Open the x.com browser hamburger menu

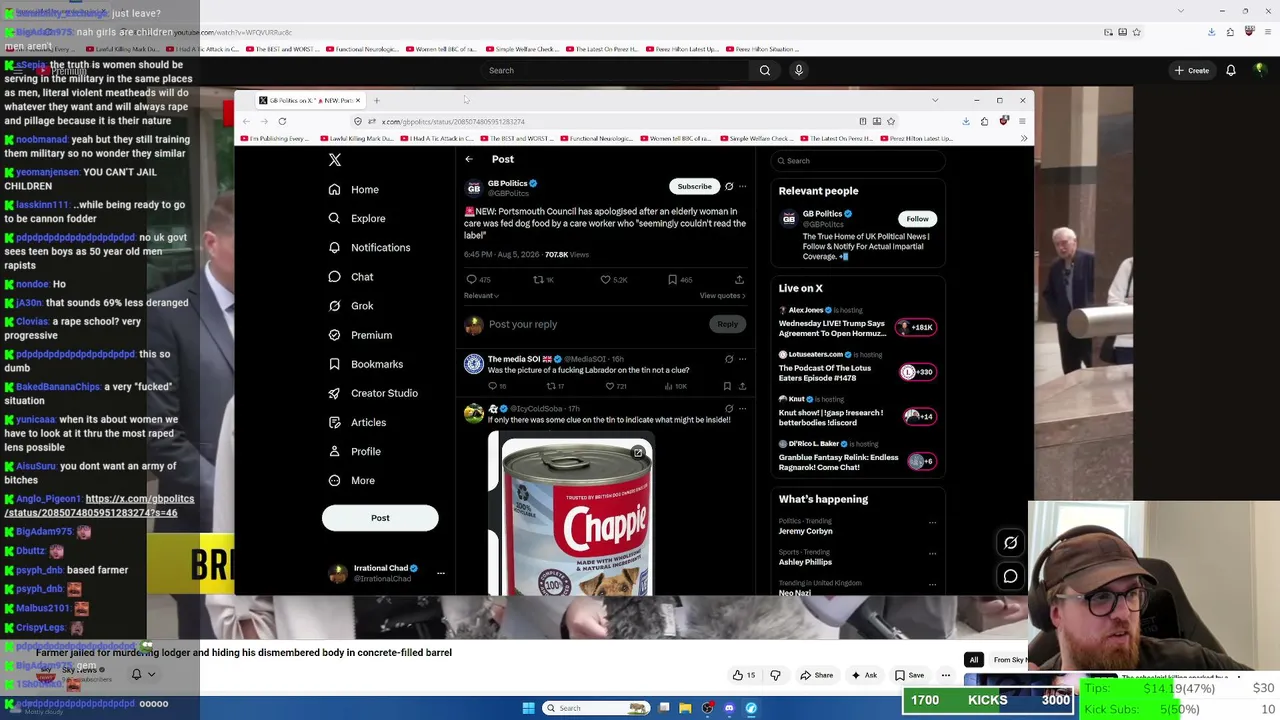pyautogui.click(x=1021, y=122)
